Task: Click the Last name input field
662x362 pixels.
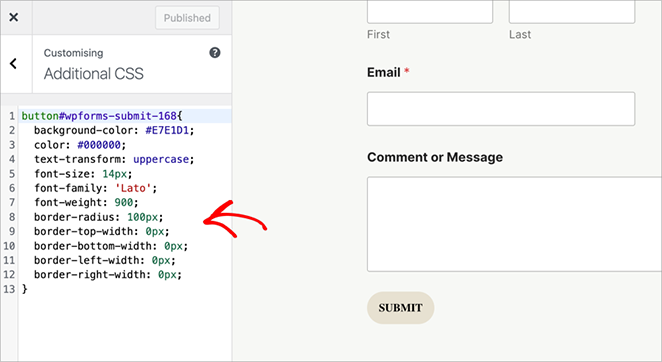Action: pyautogui.click(x=572, y=12)
